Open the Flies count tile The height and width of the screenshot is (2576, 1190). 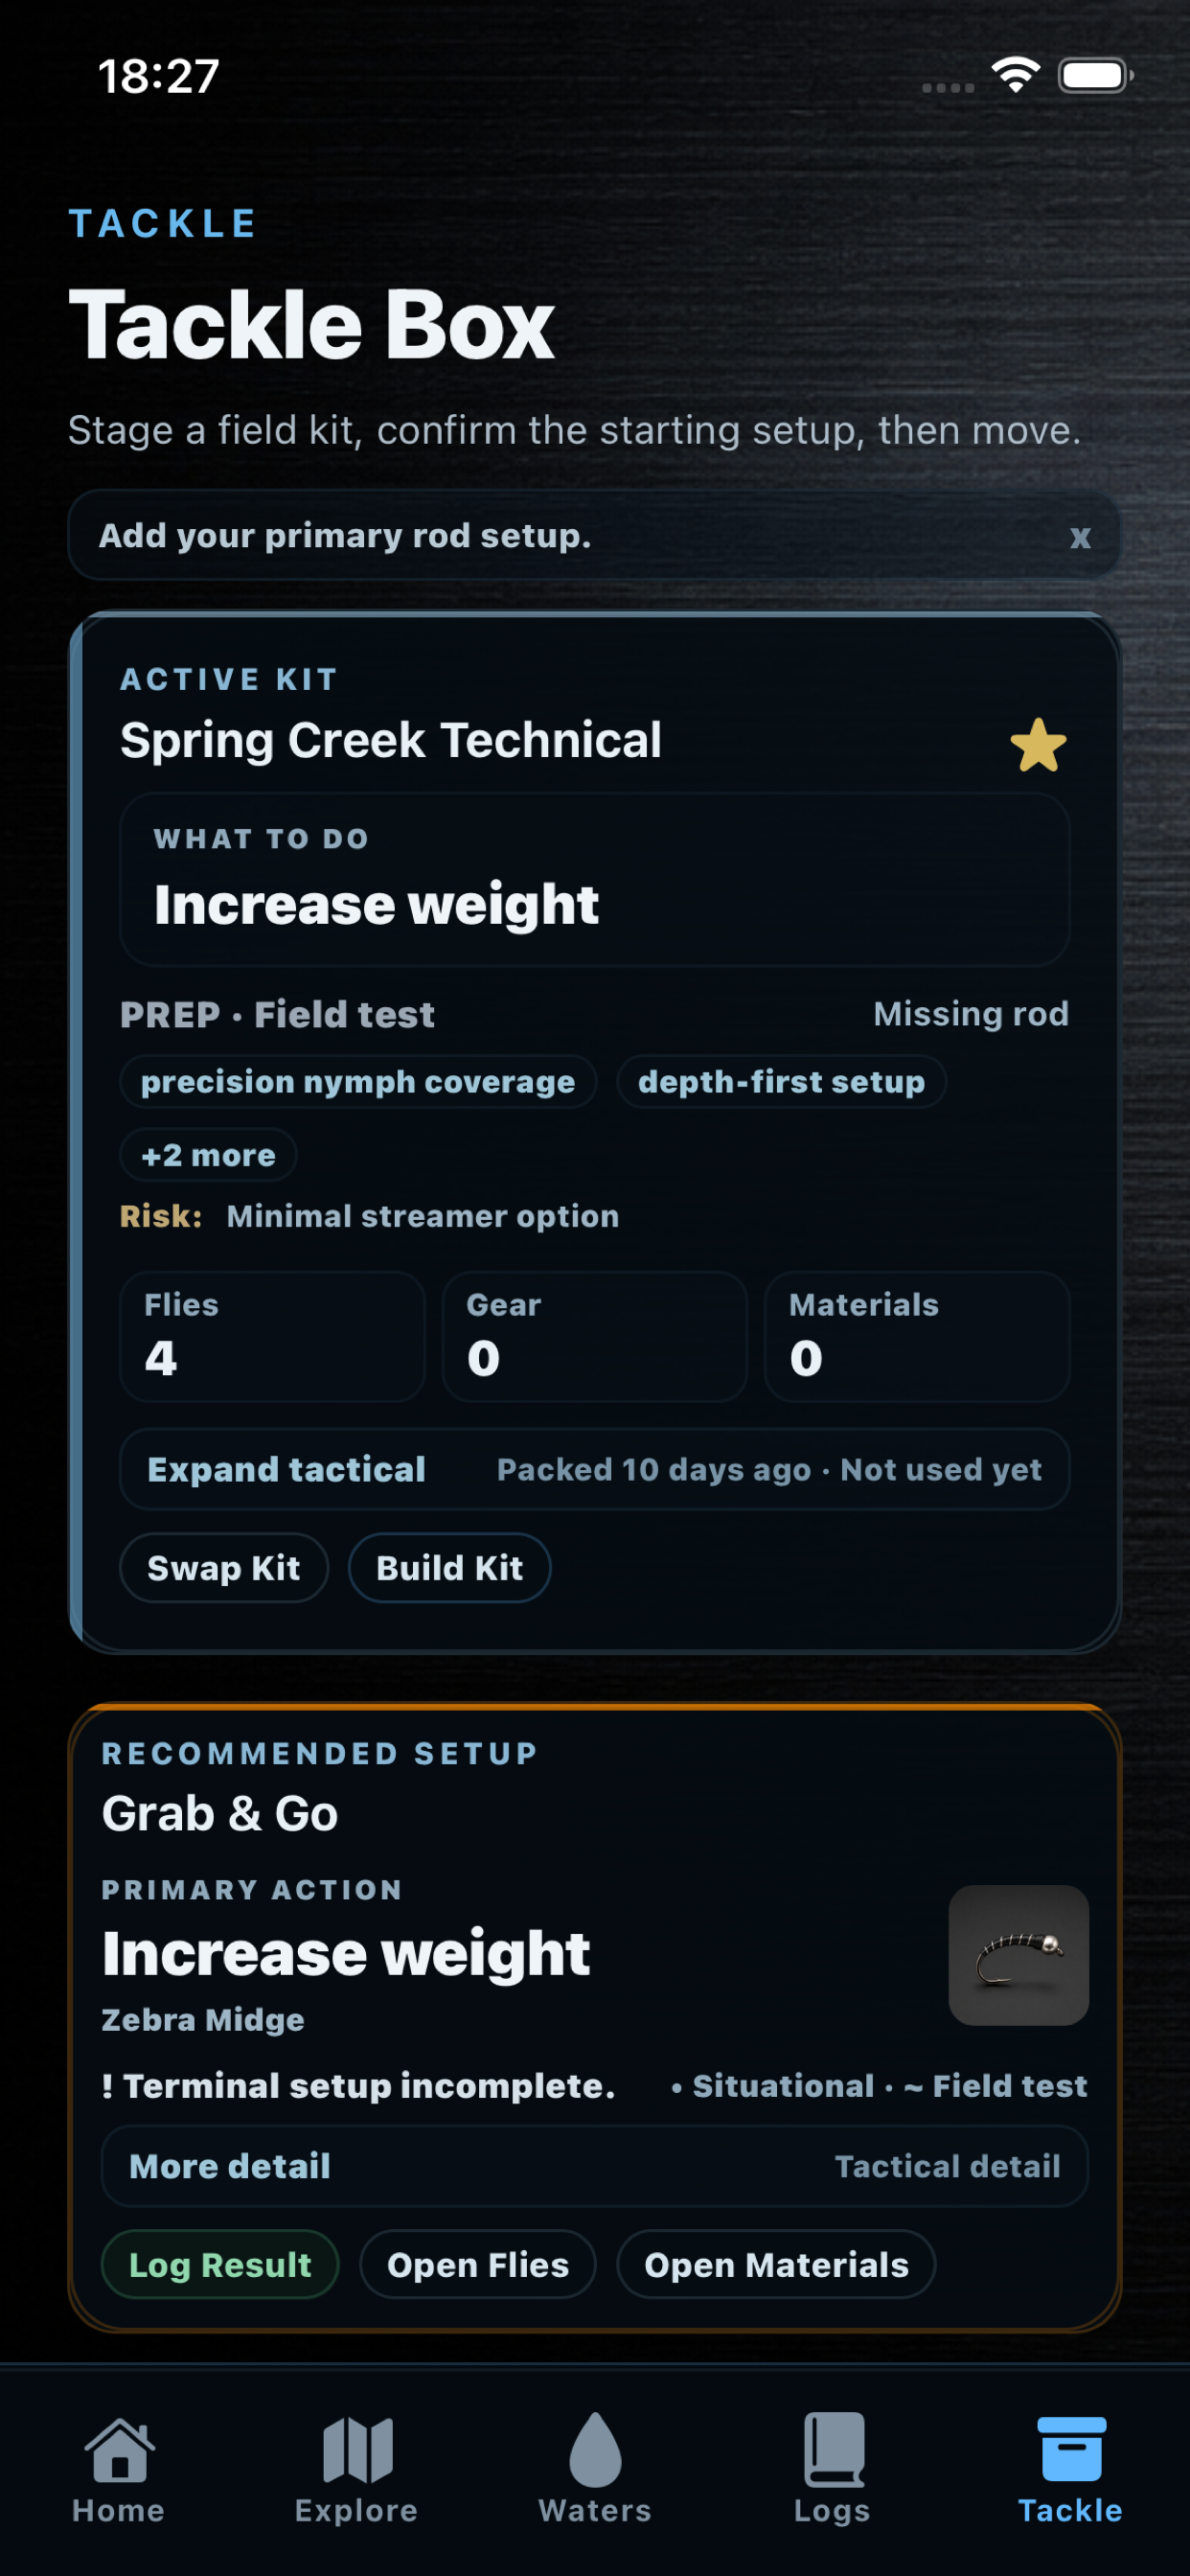click(x=272, y=1336)
